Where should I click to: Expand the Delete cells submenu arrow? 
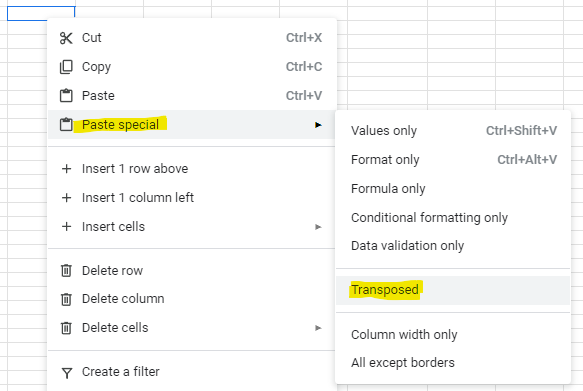pos(318,328)
